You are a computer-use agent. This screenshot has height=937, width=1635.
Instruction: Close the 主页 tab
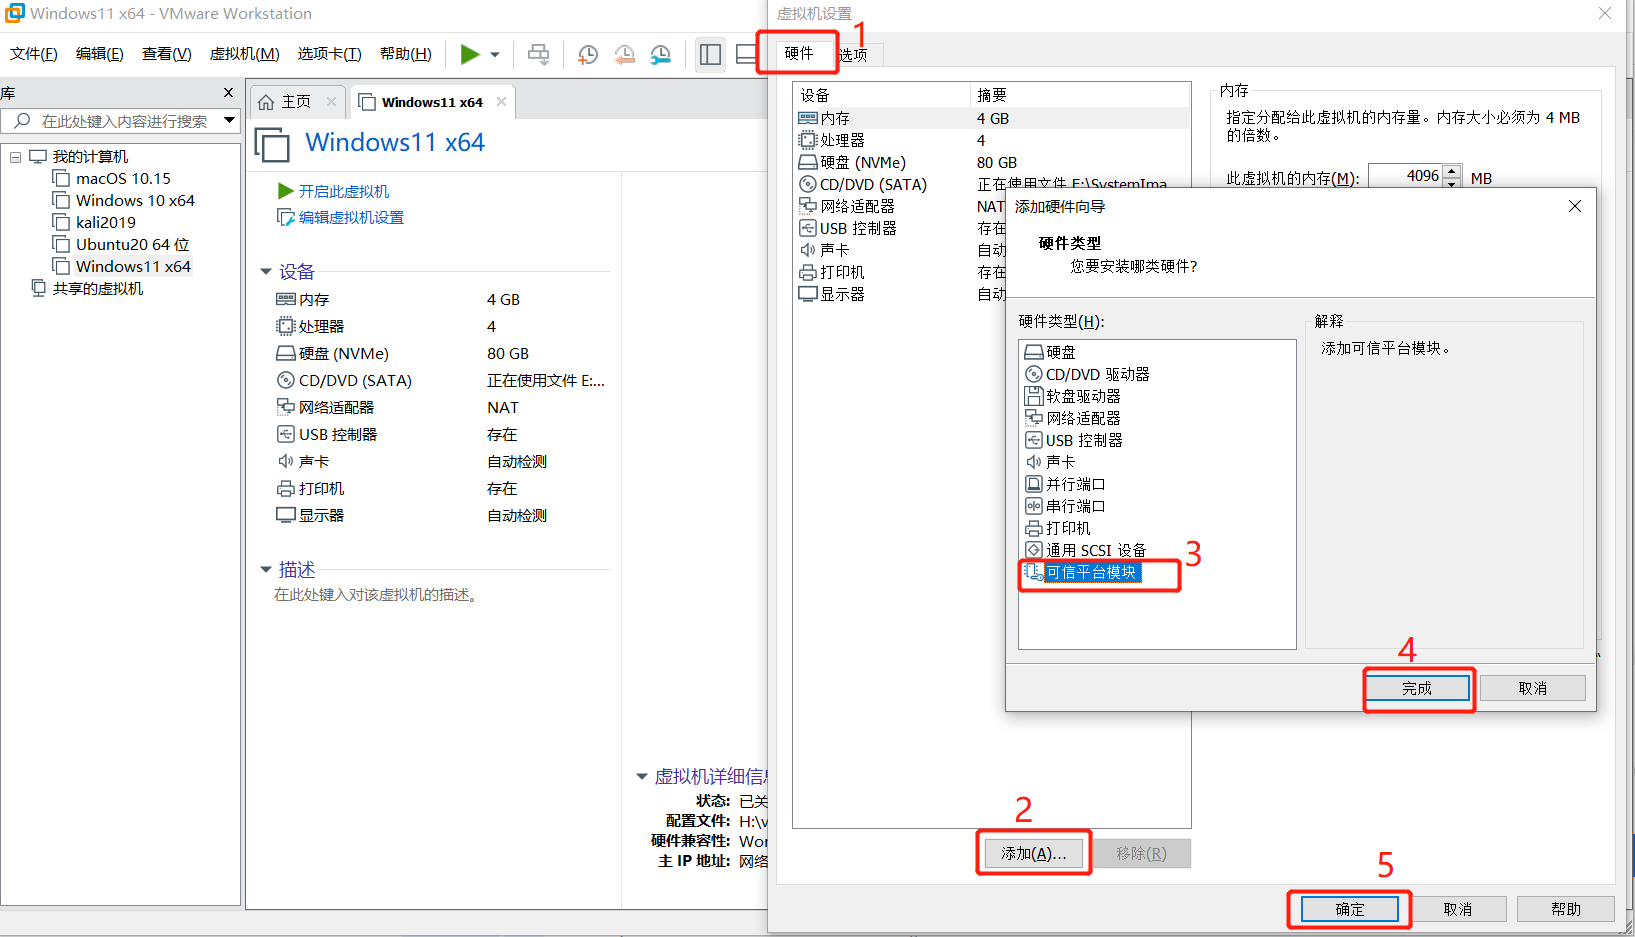tap(331, 102)
